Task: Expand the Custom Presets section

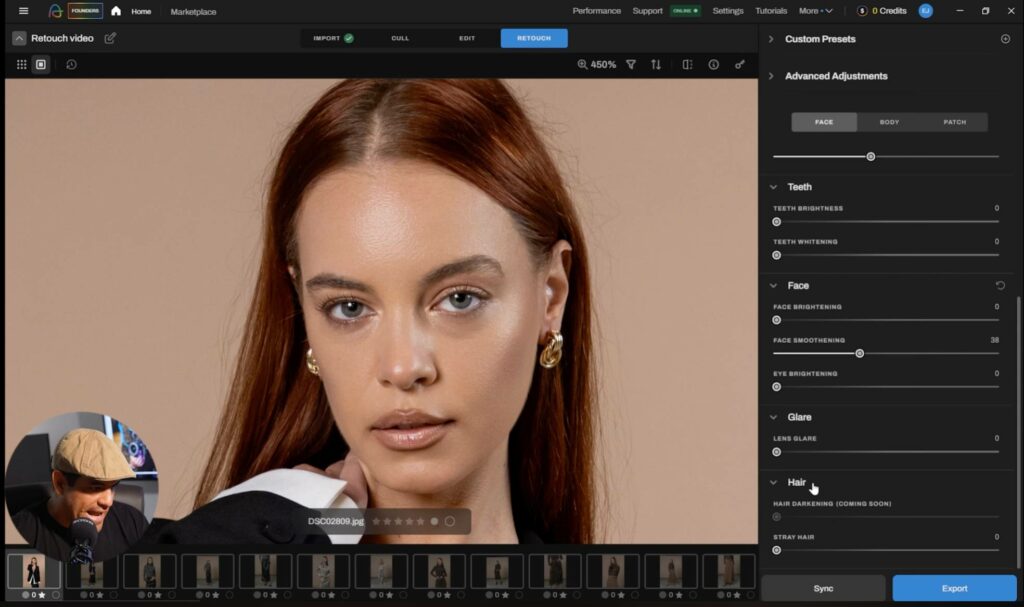Action: [x=770, y=39]
